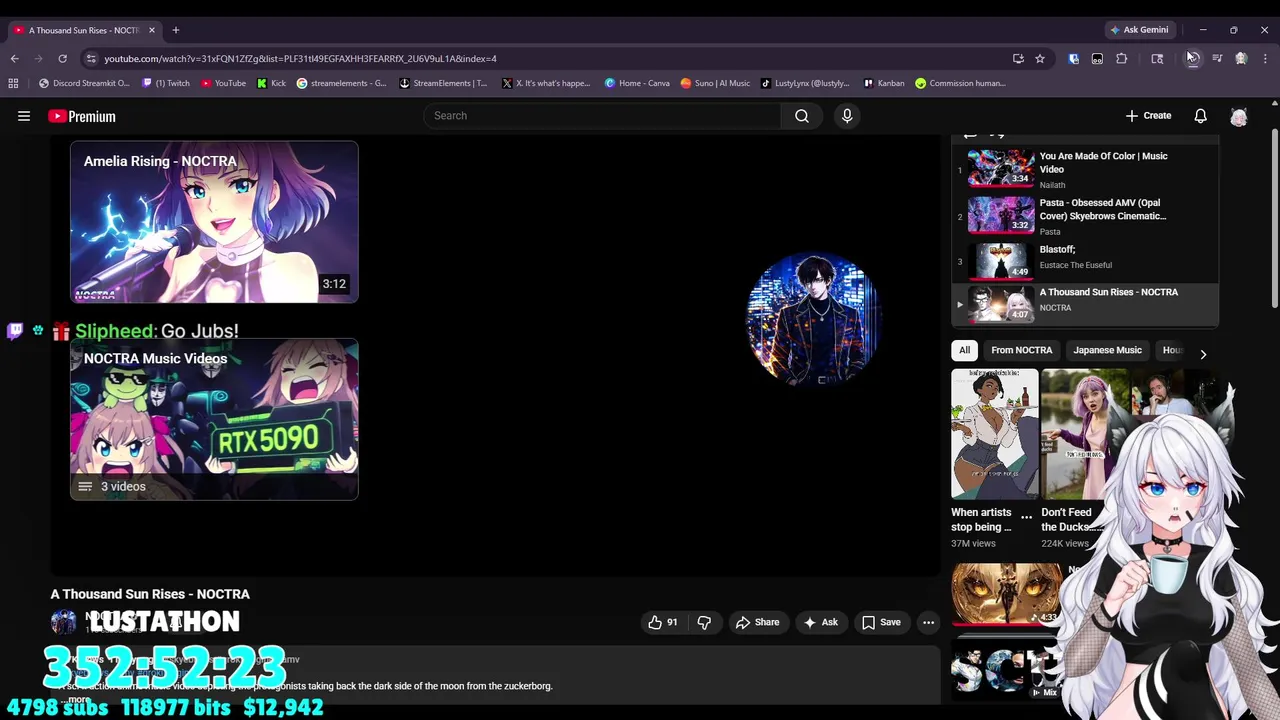1280x720 pixels.
Task: Select the 'All' filter chip
Action: [964, 350]
